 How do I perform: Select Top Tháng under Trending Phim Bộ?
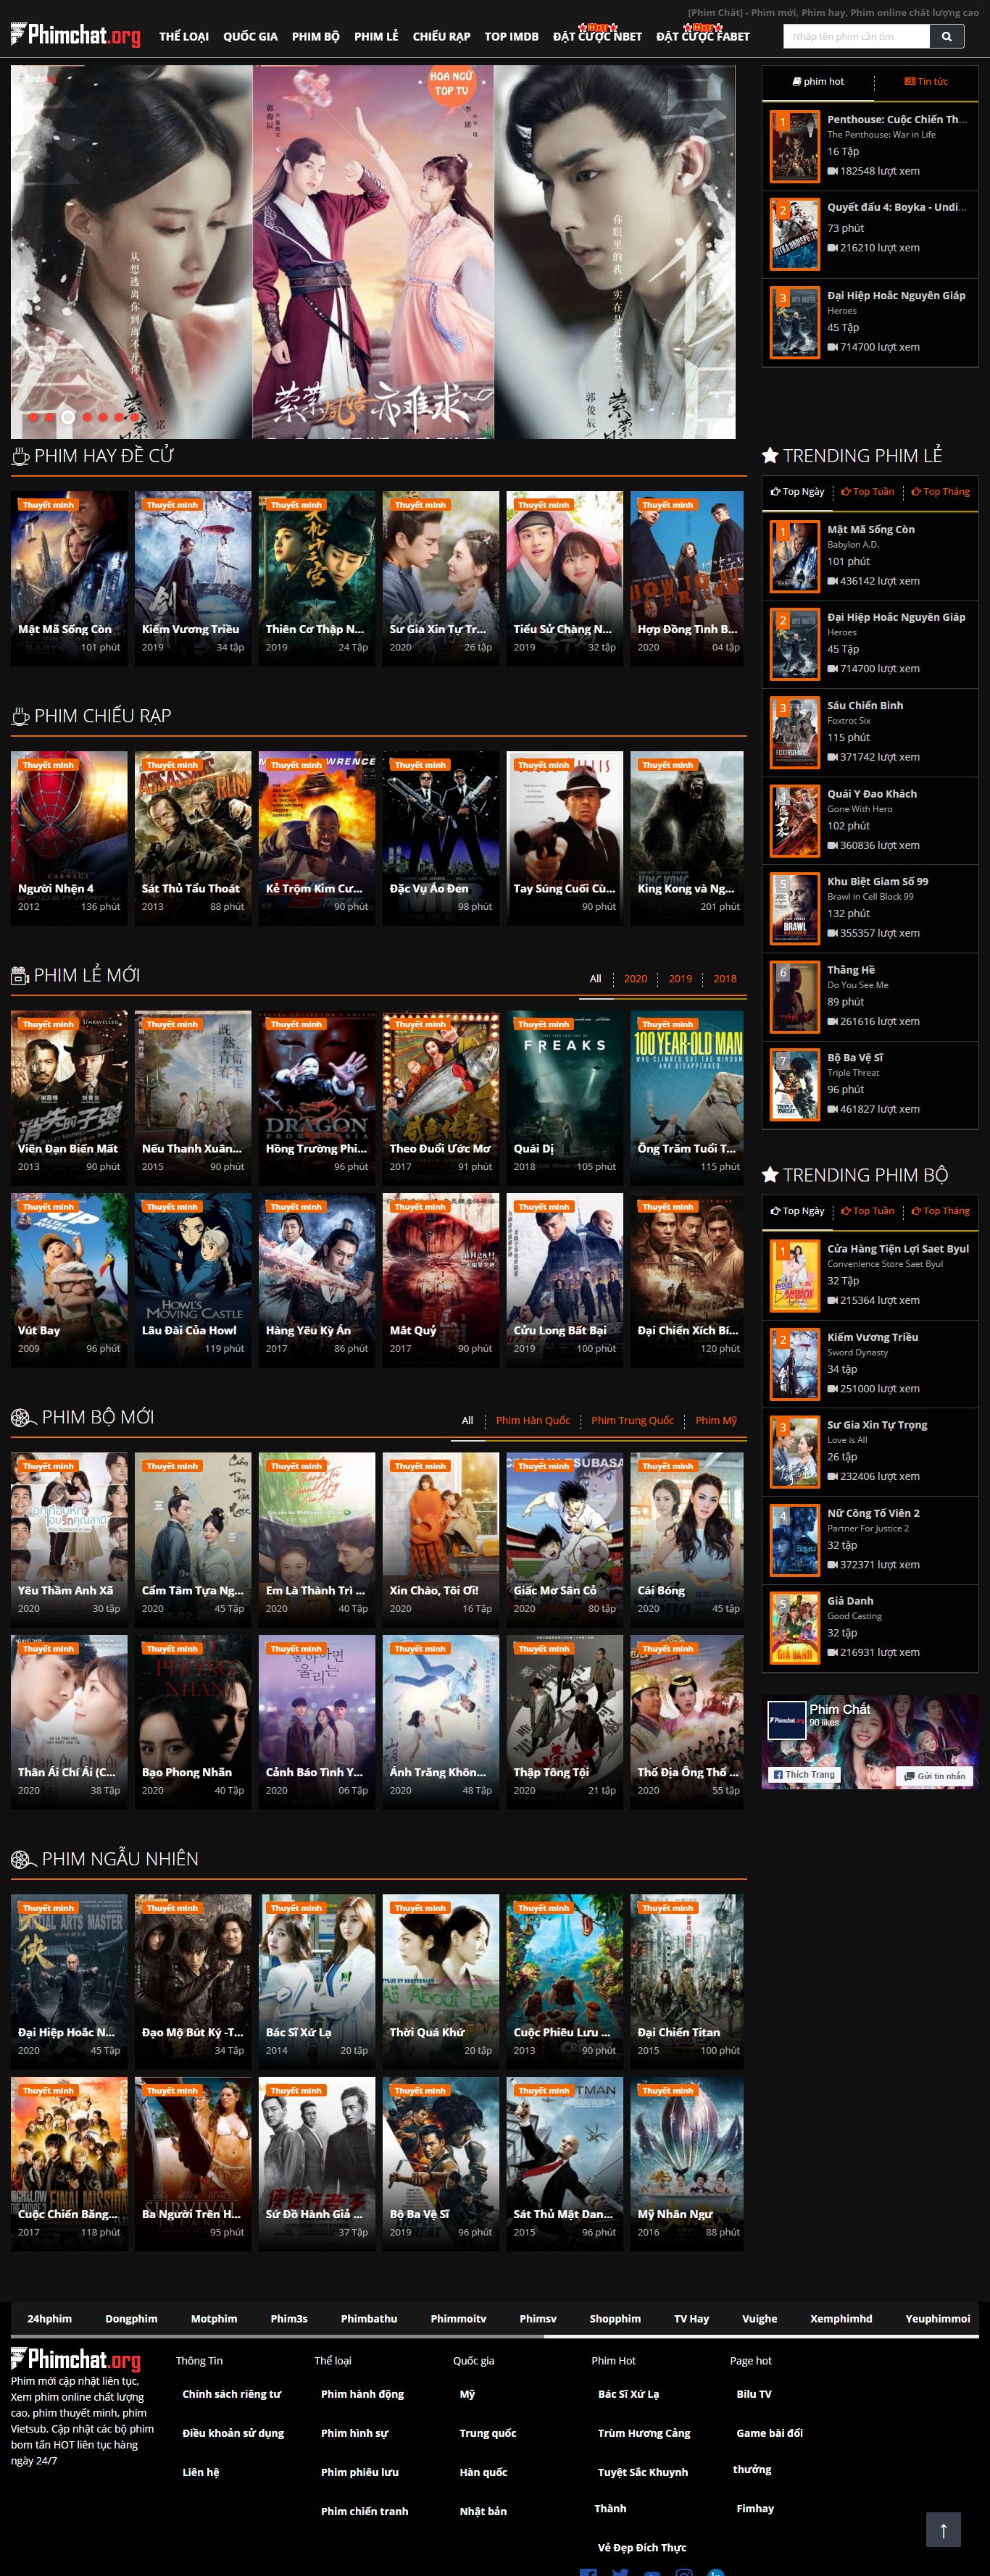coord(940,1211)
